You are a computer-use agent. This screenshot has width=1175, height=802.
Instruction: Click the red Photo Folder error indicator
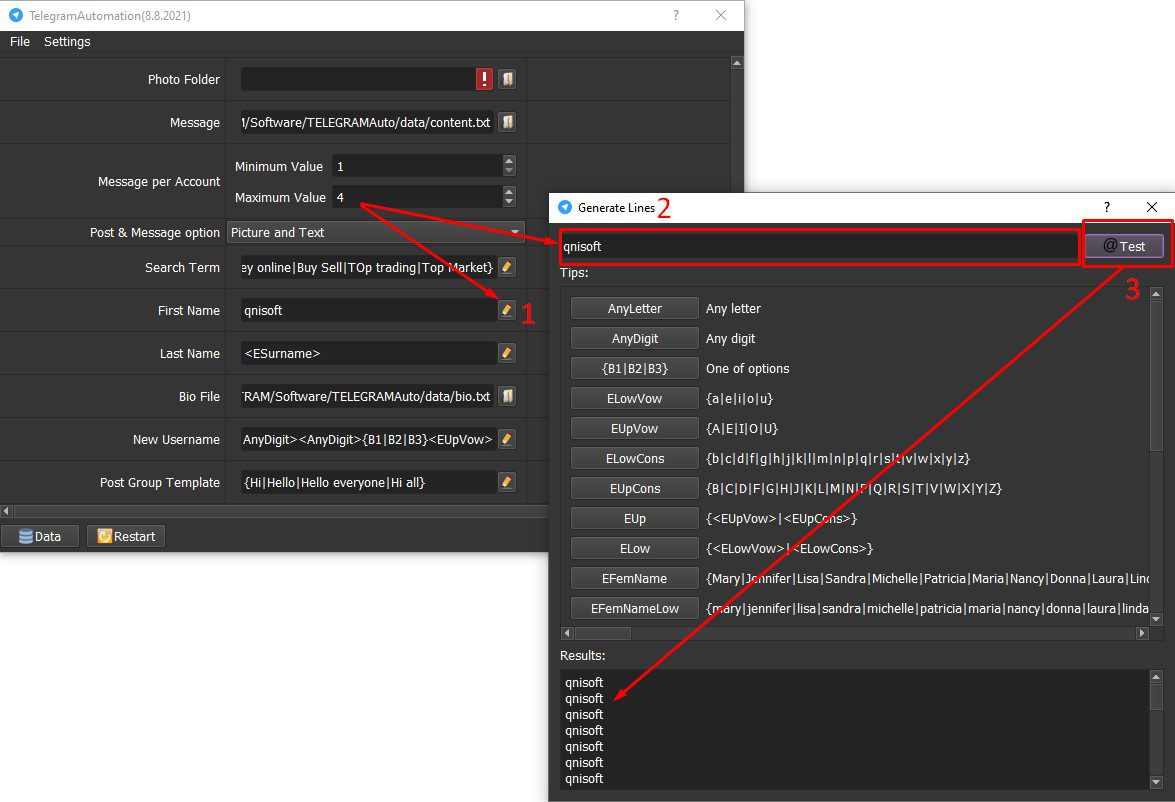pyautogui.click(x=484, y=79)
